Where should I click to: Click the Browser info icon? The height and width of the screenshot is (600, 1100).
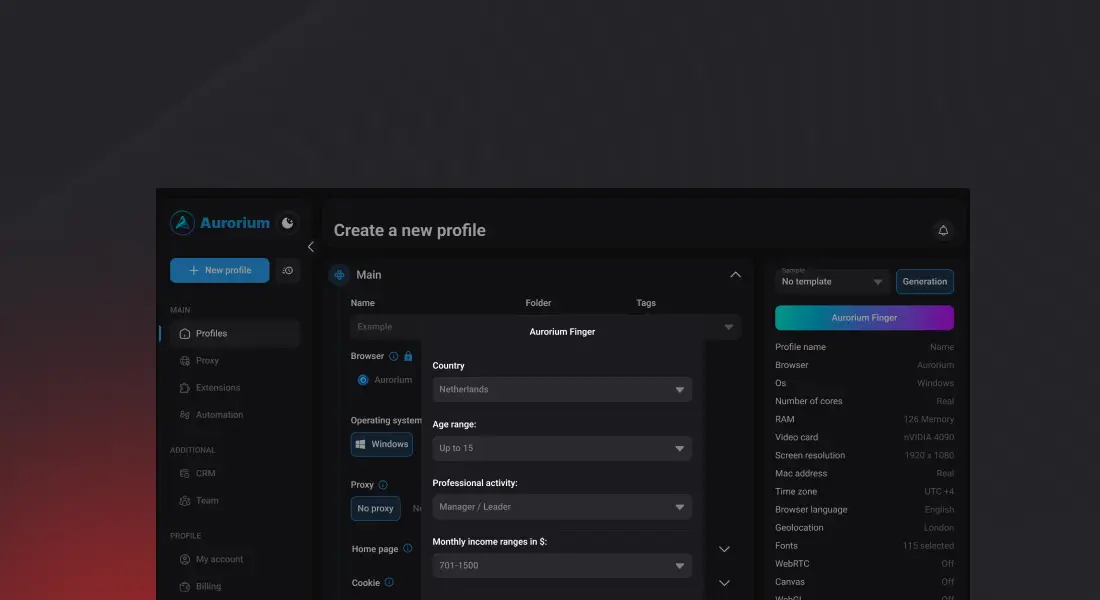(x=393, y=356)
